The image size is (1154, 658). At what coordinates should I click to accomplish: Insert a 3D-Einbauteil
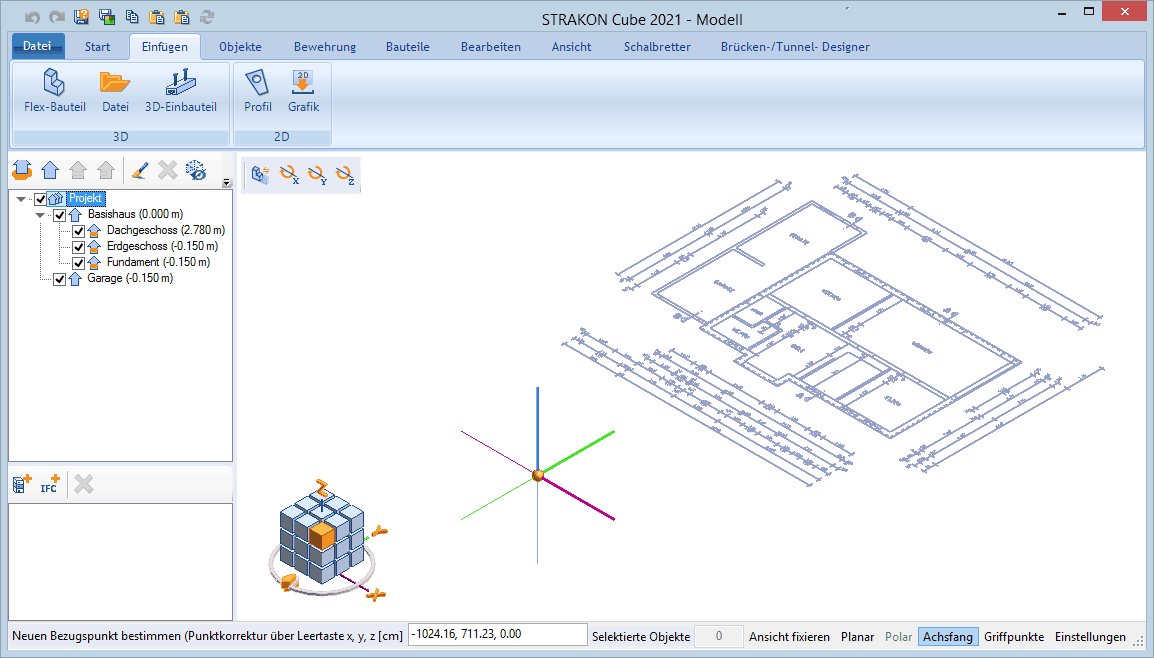(181, 91)
